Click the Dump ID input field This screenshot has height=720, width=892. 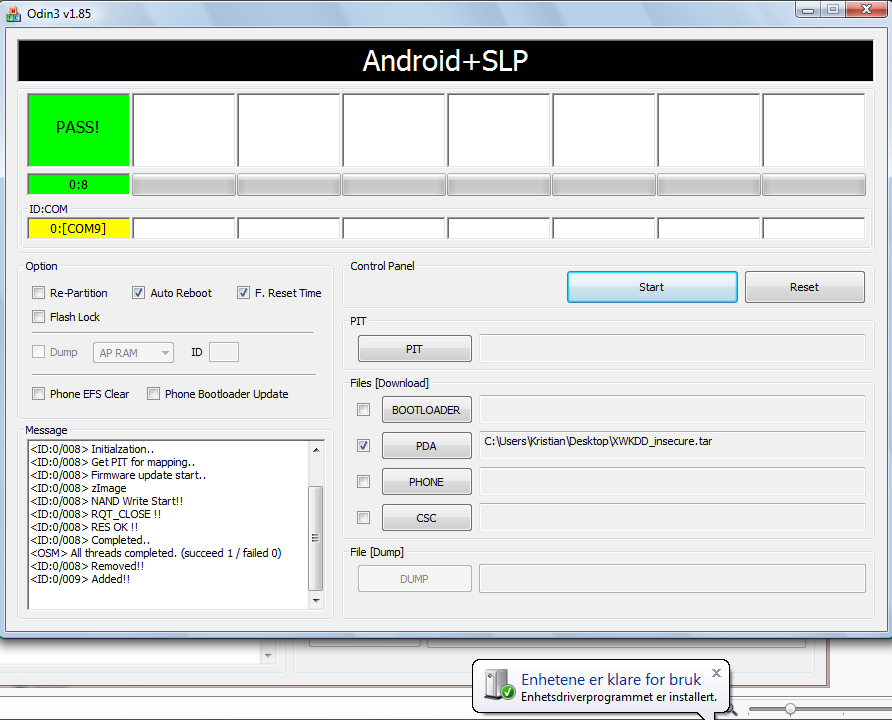pyautogui.click(x=224, y=352)
